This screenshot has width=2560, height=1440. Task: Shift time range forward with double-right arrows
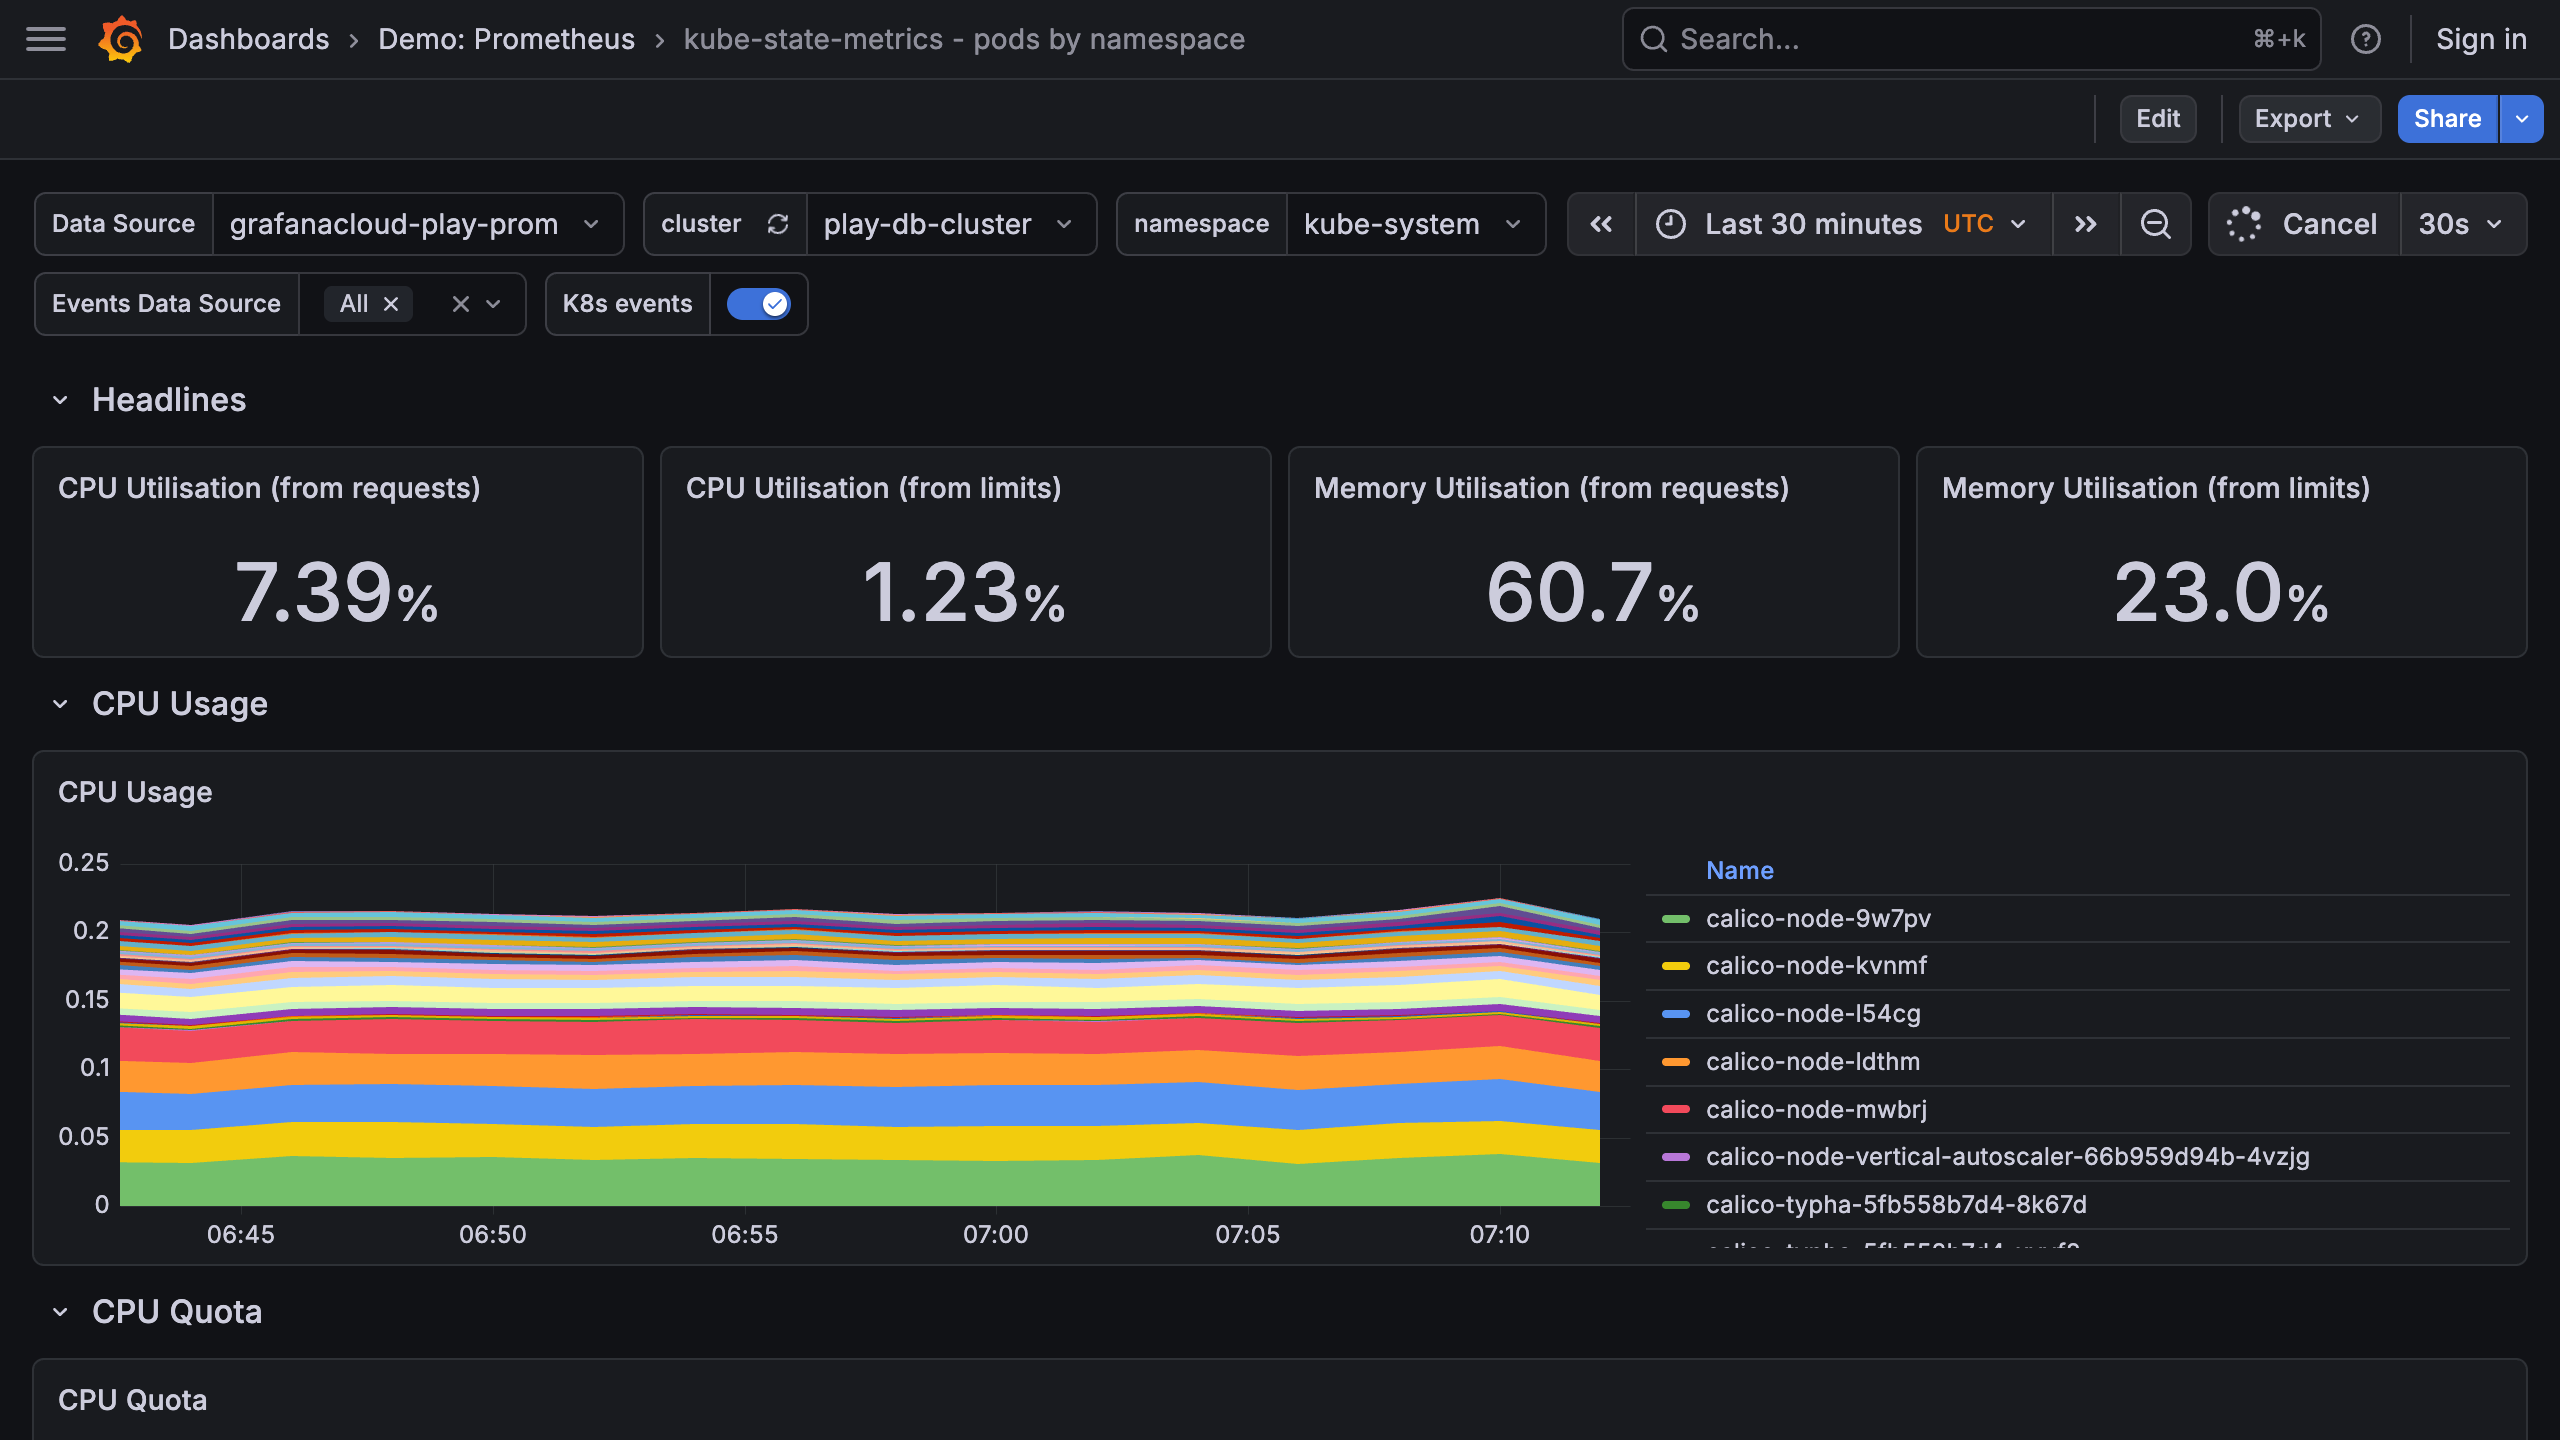click(x=2085, y=224)
